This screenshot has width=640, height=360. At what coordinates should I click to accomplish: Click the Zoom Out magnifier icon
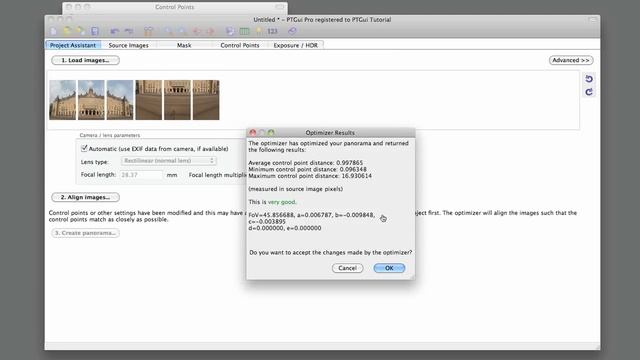(182, 31)
